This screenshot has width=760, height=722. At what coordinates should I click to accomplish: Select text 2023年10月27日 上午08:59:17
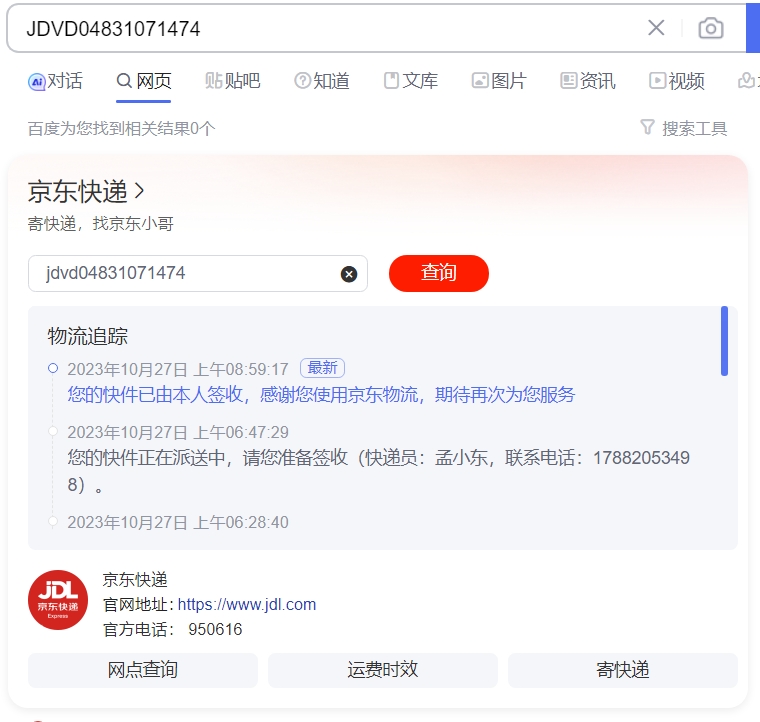coord(178,369)
